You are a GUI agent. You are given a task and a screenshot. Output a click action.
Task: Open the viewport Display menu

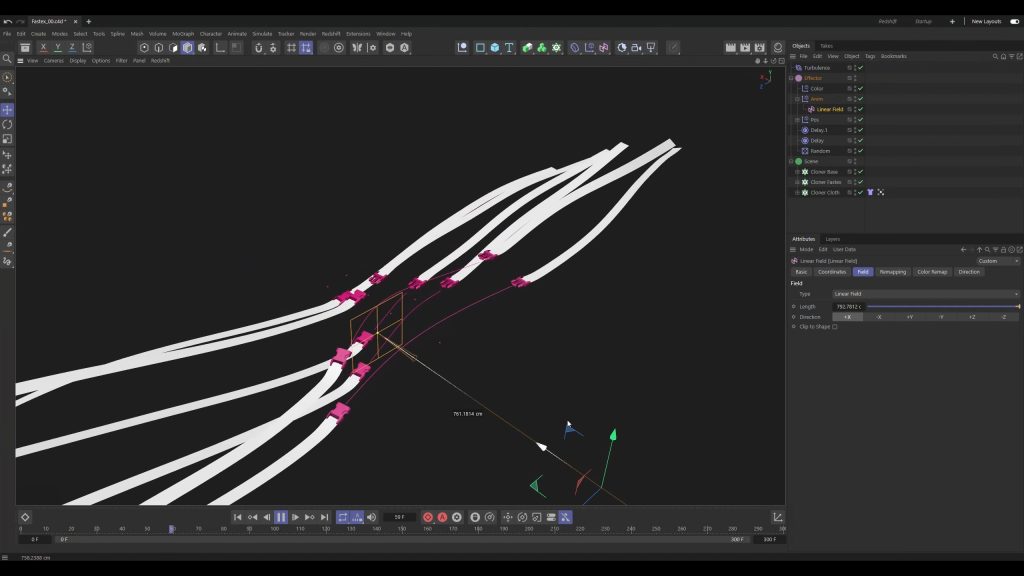click(x=78, y=61)
